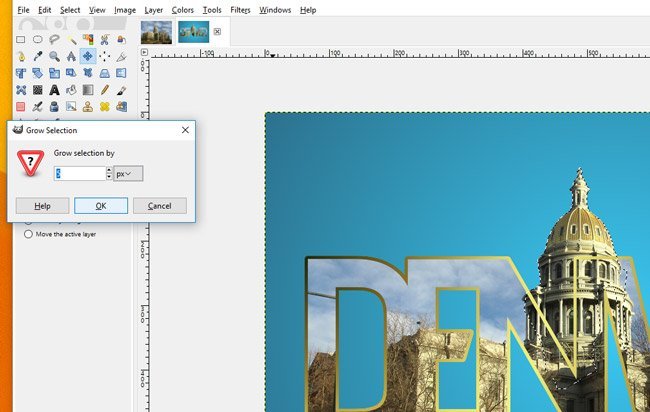Open the Filters menu
This screenshot has width=650, height=412.
[x=240, y=10]
